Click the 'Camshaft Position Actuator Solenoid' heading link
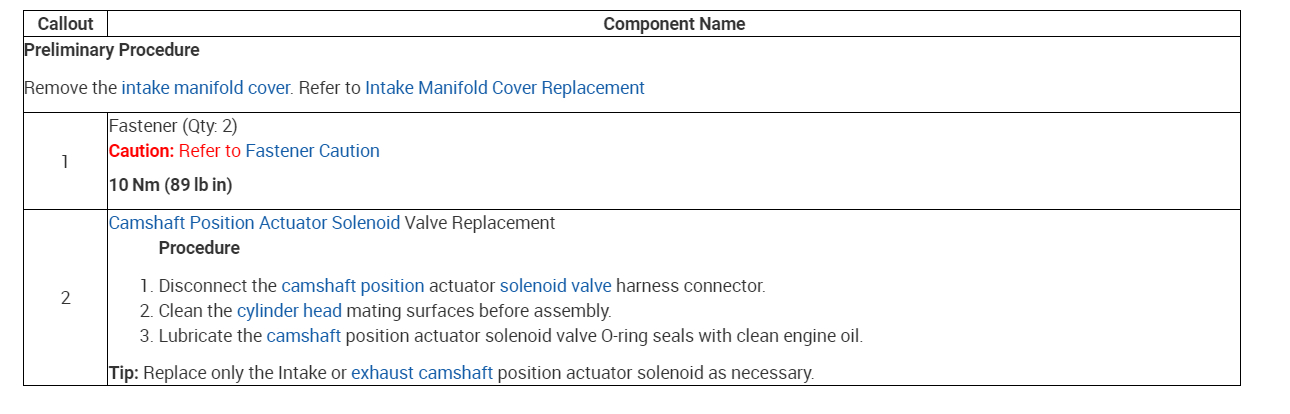 click(254, 223)
